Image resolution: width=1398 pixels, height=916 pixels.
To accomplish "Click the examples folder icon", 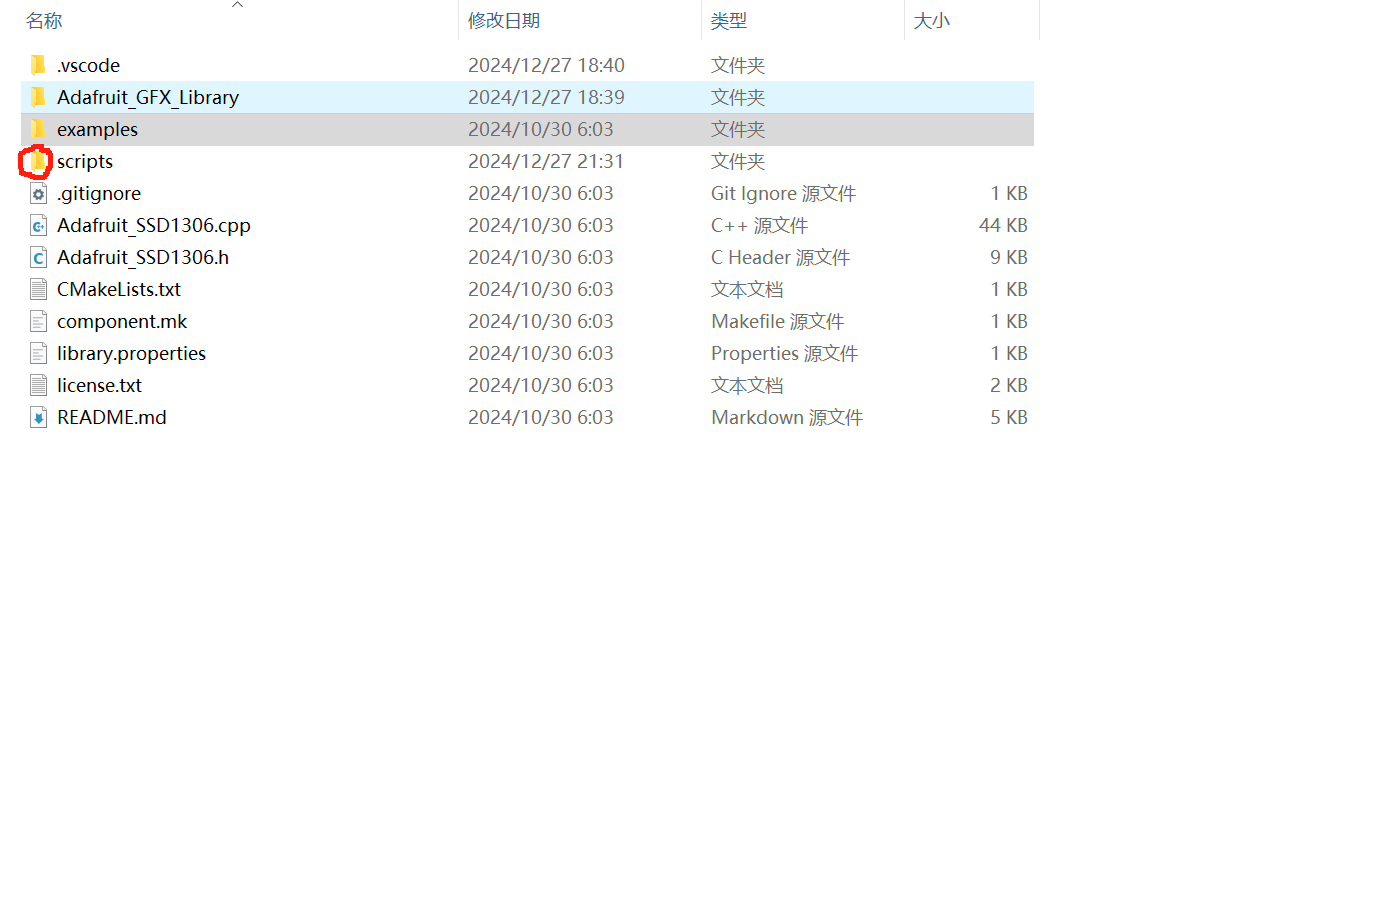I will pyautogui.click(x=38, y=129).
